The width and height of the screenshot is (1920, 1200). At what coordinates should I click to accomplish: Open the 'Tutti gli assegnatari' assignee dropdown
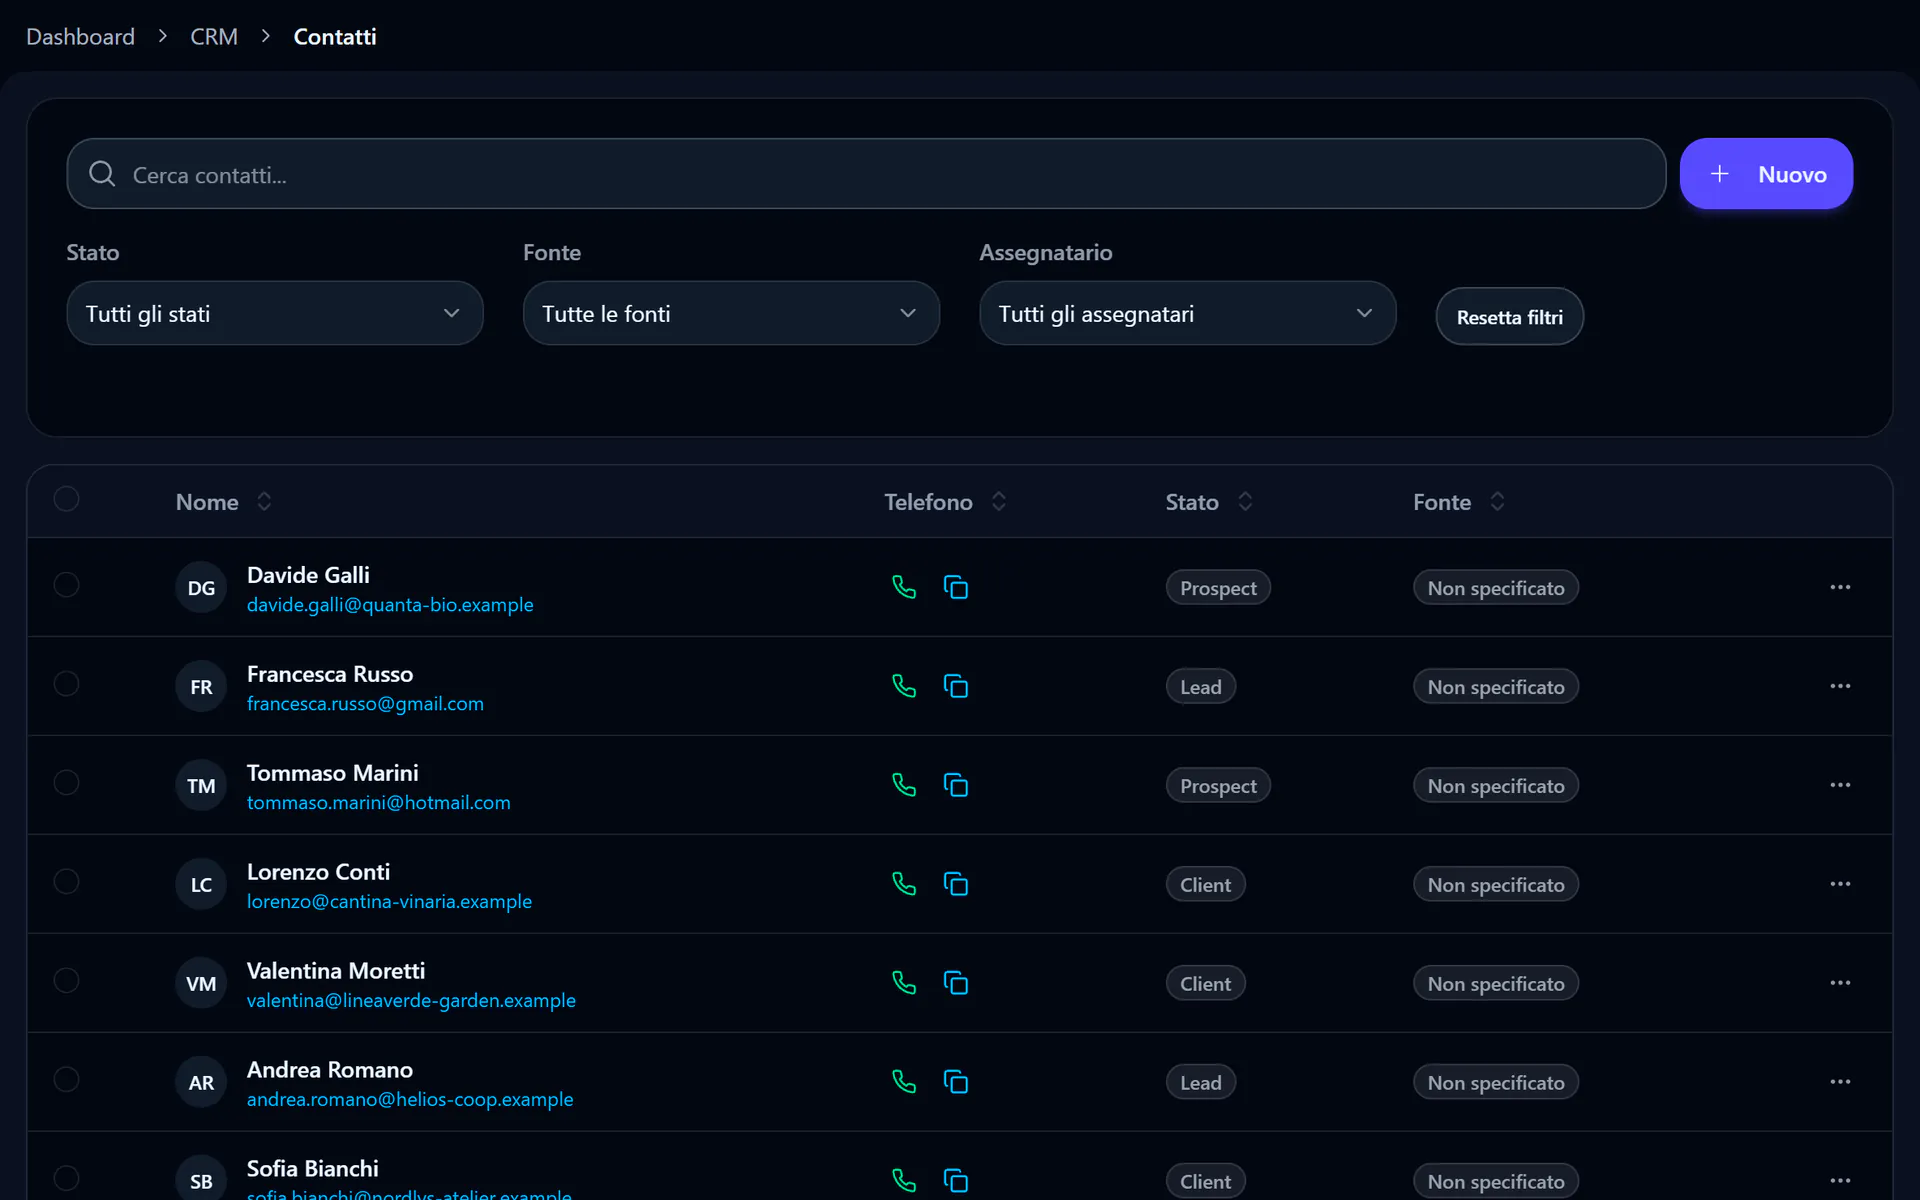(1187, 313)
